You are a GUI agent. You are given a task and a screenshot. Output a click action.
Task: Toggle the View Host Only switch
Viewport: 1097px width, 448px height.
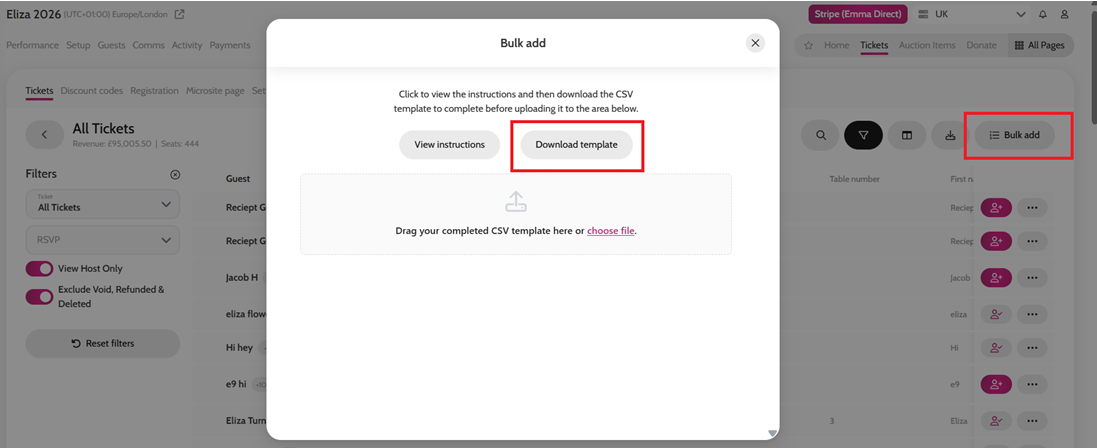click(x=39, y=269)
